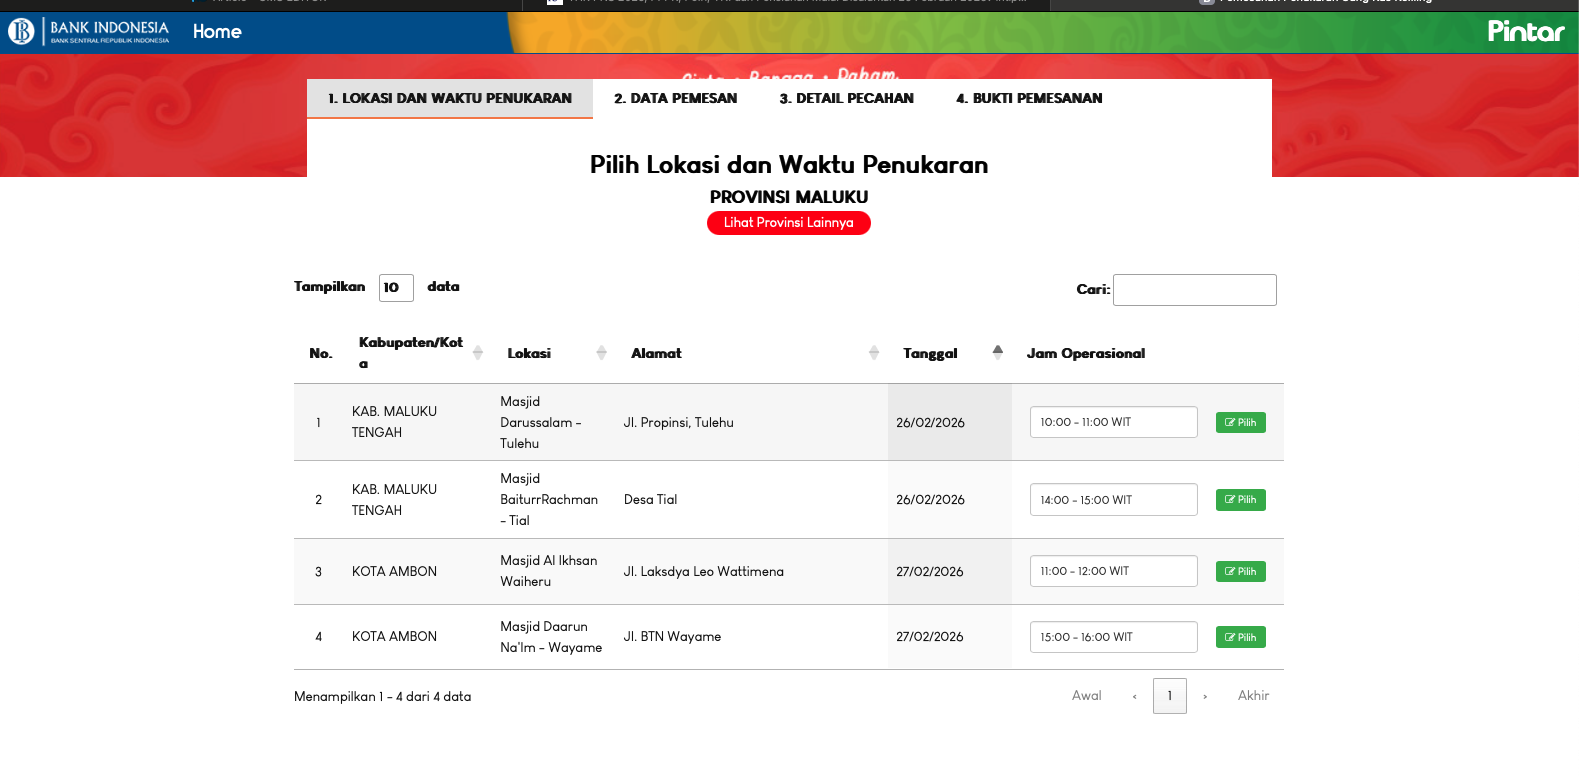
Task: Open the Detail Pecahan tab
Action: point(847,98)
